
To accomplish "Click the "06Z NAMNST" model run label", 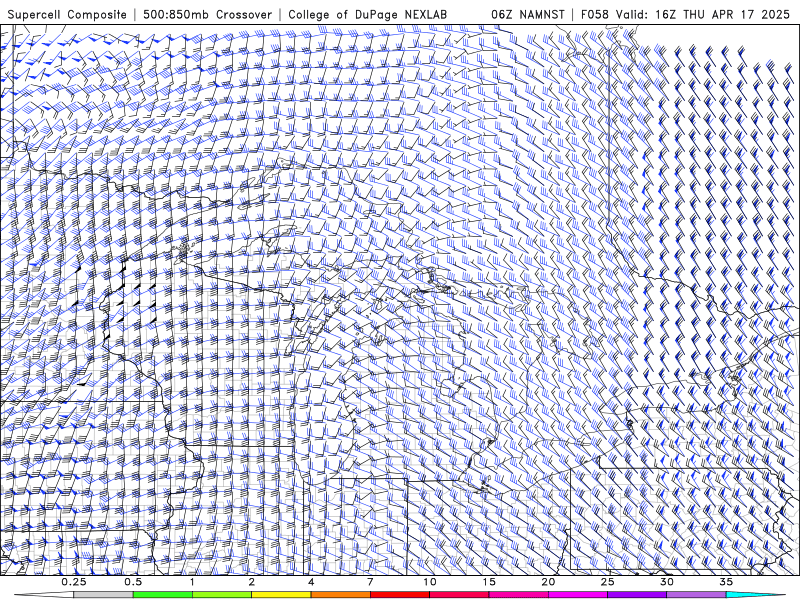I will [x=528, y=14].
